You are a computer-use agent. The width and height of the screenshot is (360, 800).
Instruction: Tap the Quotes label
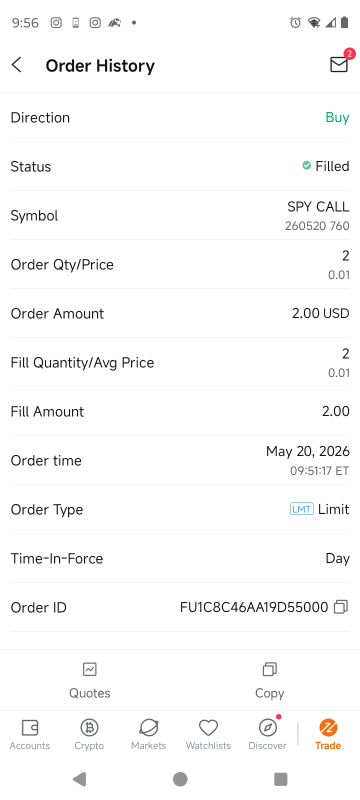click(90, 693)
